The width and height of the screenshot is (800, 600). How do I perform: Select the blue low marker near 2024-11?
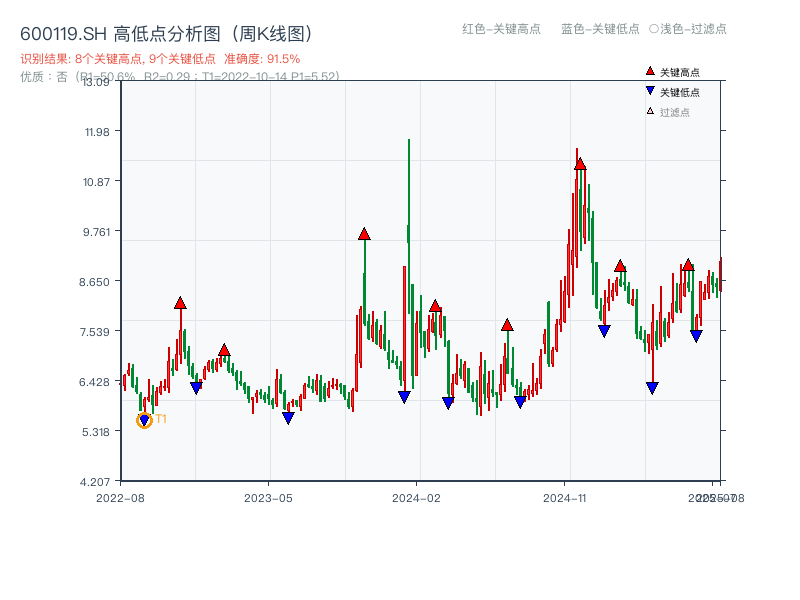coord(604,329)
